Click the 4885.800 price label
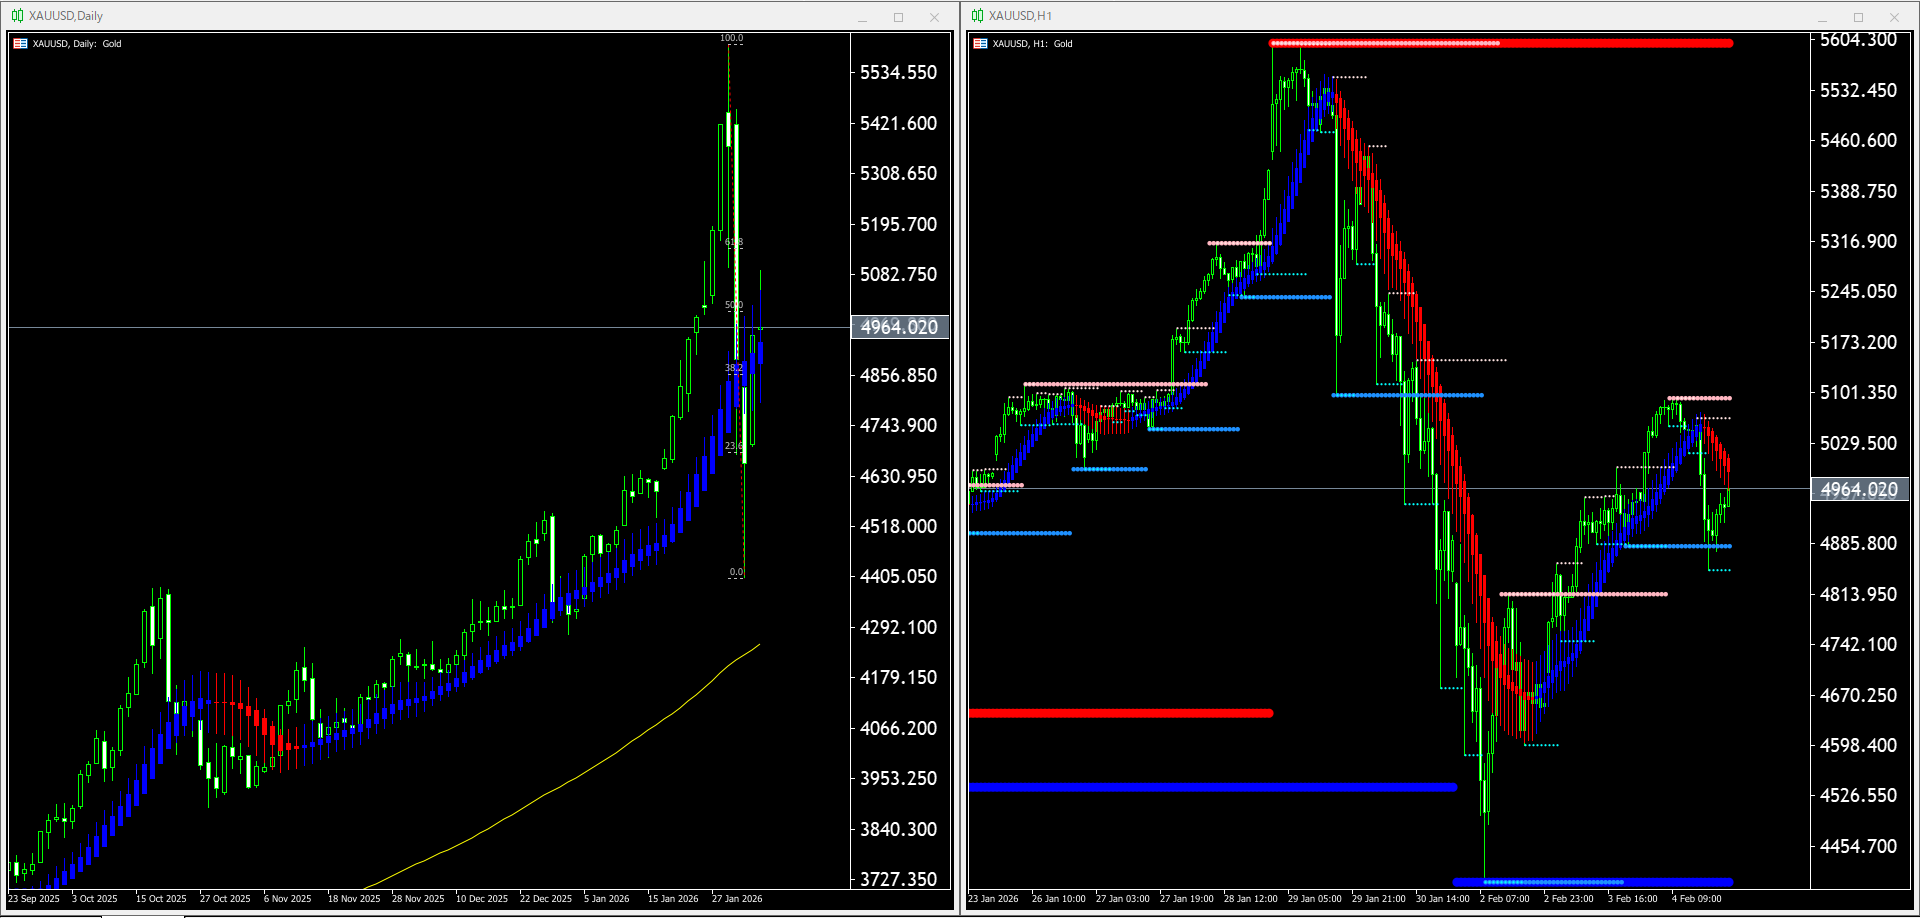Viewport: 1920px width, 918px height. 1858,543
